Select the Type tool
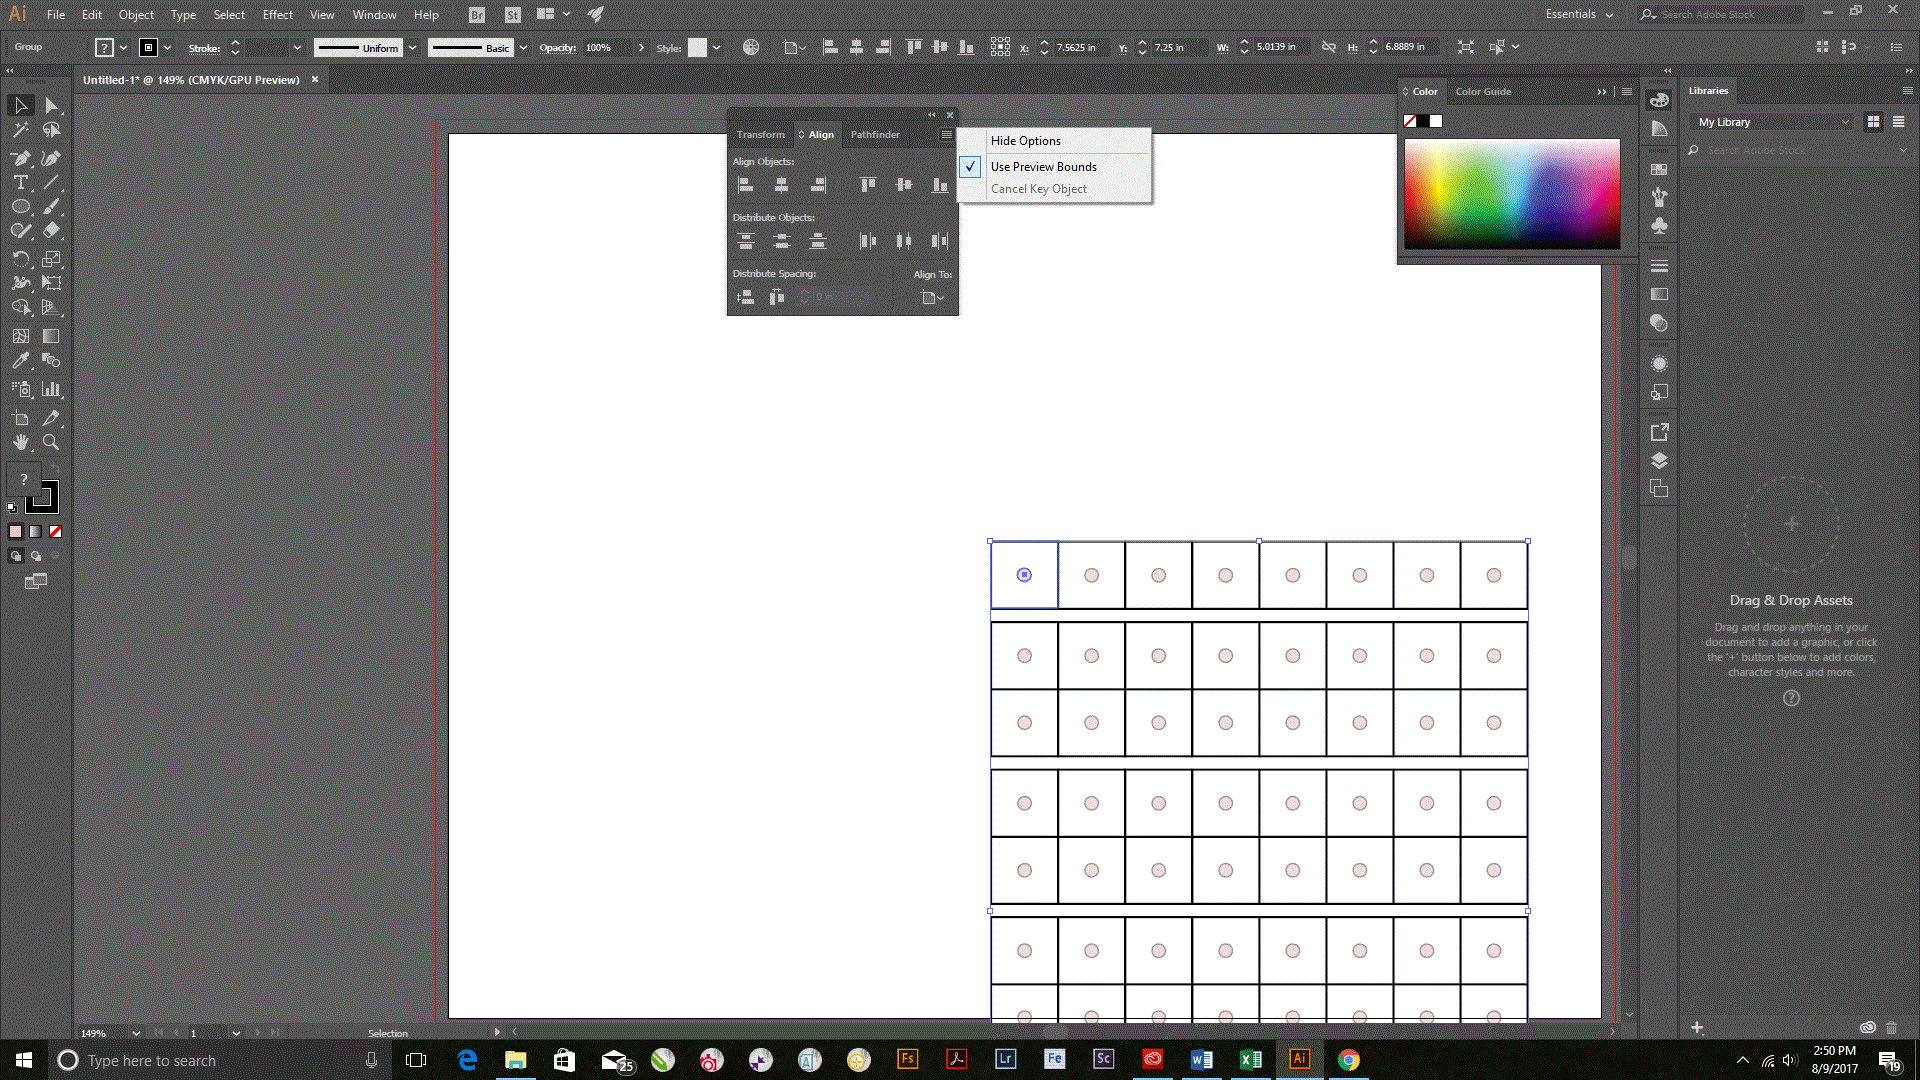Viewport: 1920px width, 1080px height. [x=20, y=182]
